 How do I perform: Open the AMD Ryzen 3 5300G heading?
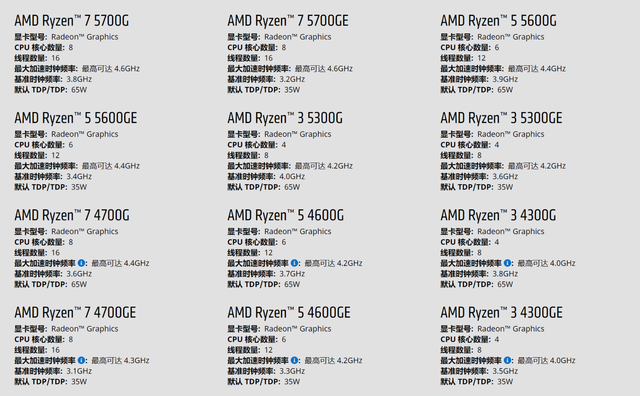285,118
